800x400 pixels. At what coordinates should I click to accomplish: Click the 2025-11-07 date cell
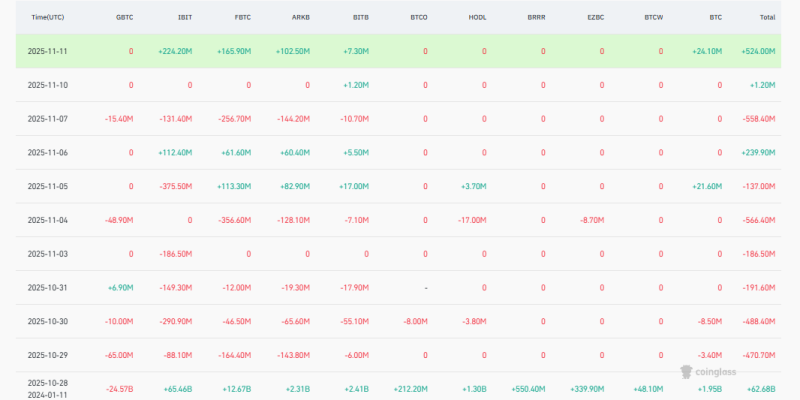pyautogui.click(x=48, y=119)
